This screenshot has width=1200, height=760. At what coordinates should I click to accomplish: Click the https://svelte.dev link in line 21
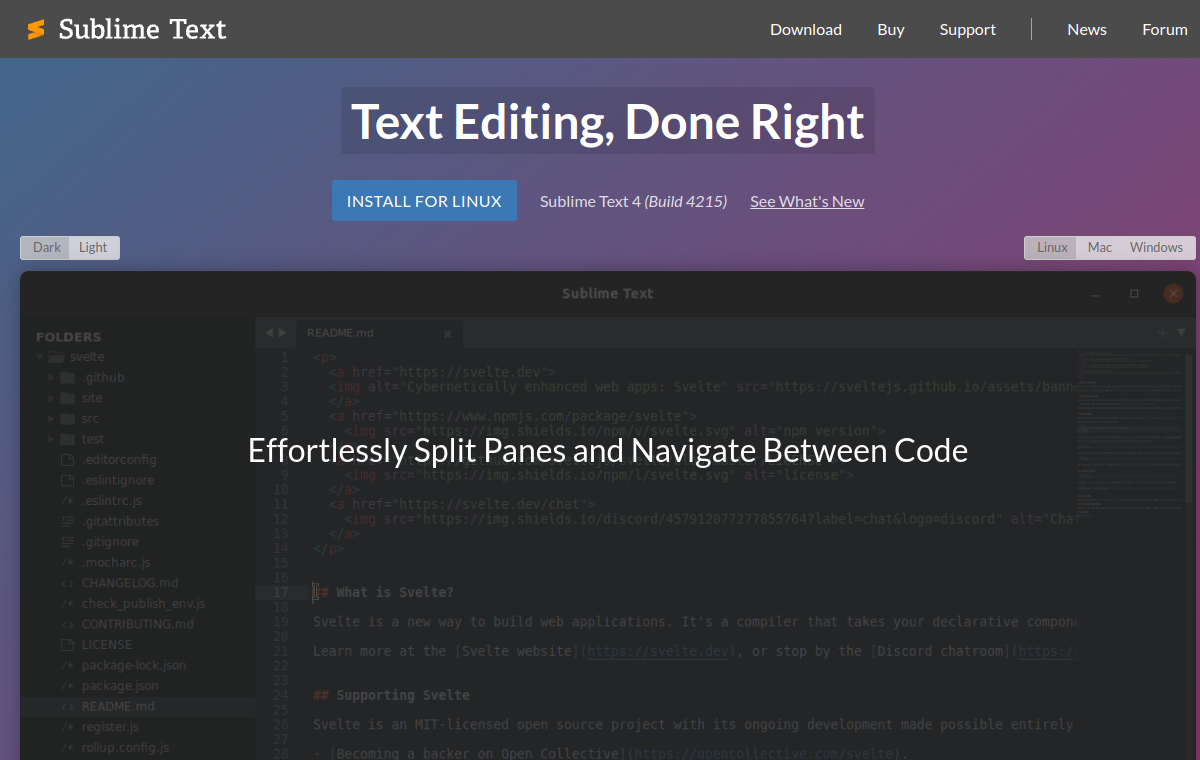click(x=660, y=651)
